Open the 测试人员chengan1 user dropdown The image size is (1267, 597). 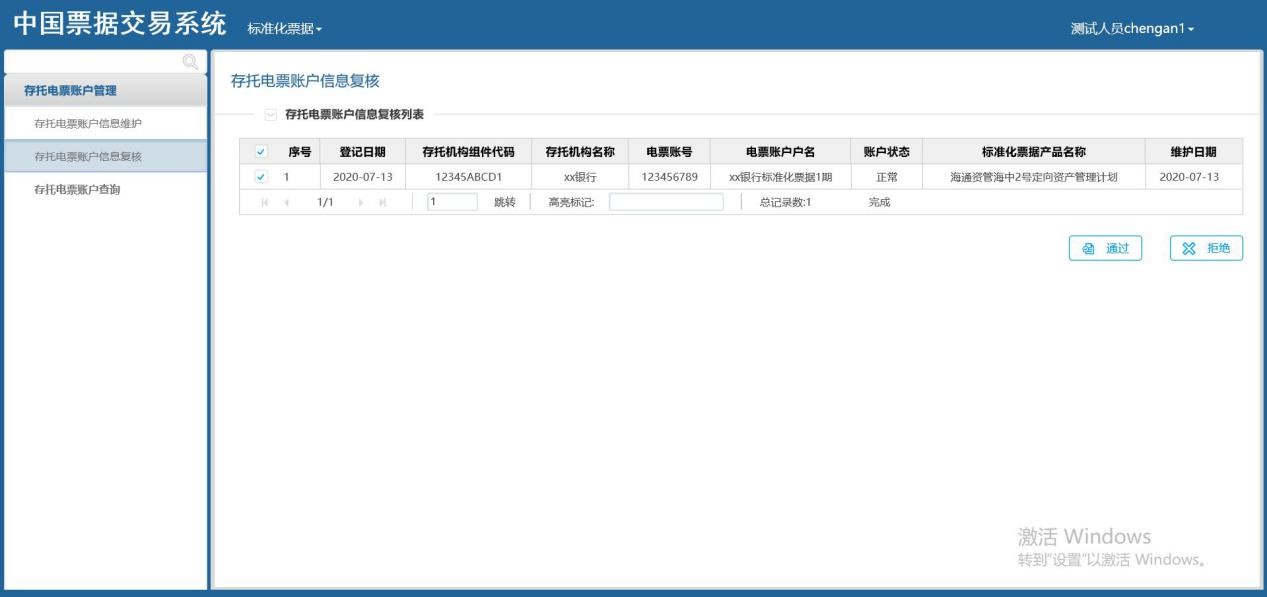pos(1132,29)
